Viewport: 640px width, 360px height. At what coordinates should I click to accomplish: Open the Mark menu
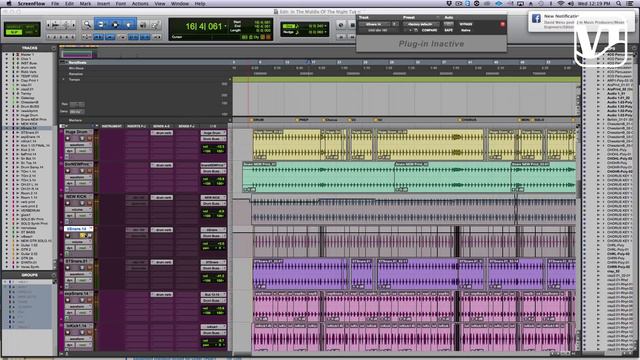85,3
